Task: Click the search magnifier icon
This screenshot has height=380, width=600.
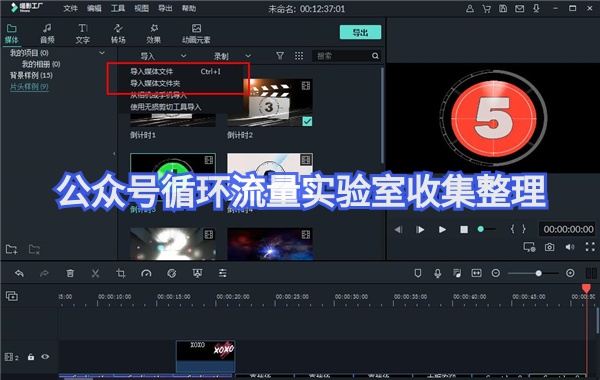Action: coord(375,56)
